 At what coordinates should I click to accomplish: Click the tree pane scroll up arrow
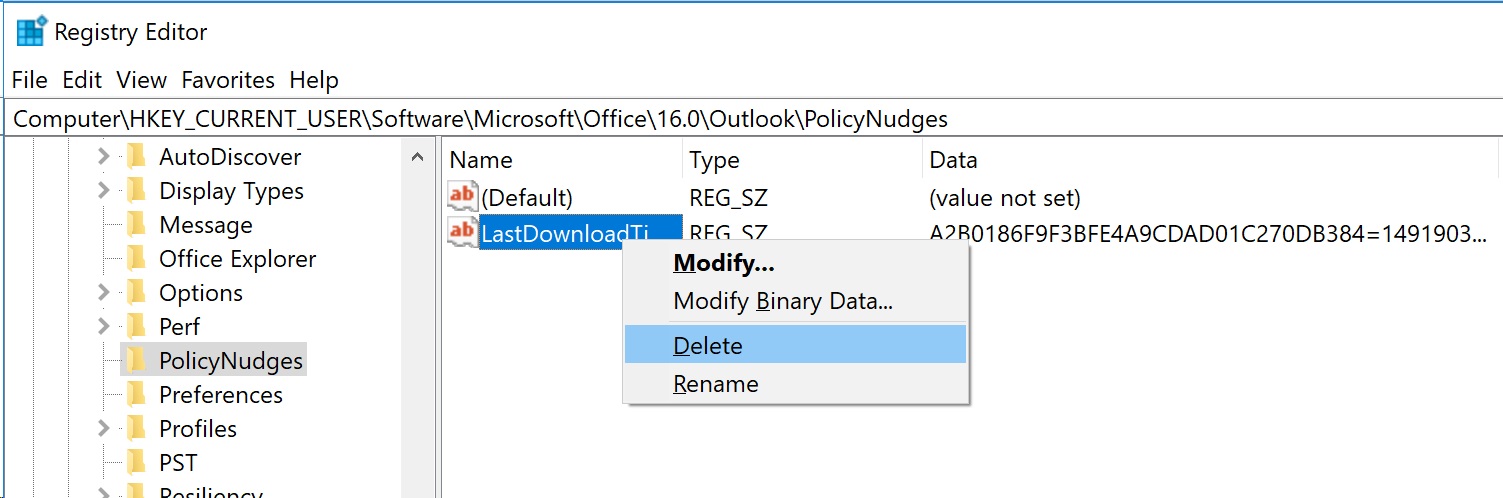(418, 157)
